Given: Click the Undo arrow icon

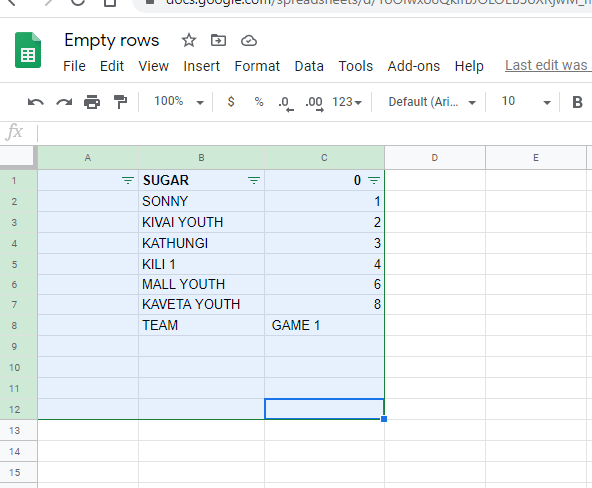Looking at the screenshot, I should pos(35,102).
